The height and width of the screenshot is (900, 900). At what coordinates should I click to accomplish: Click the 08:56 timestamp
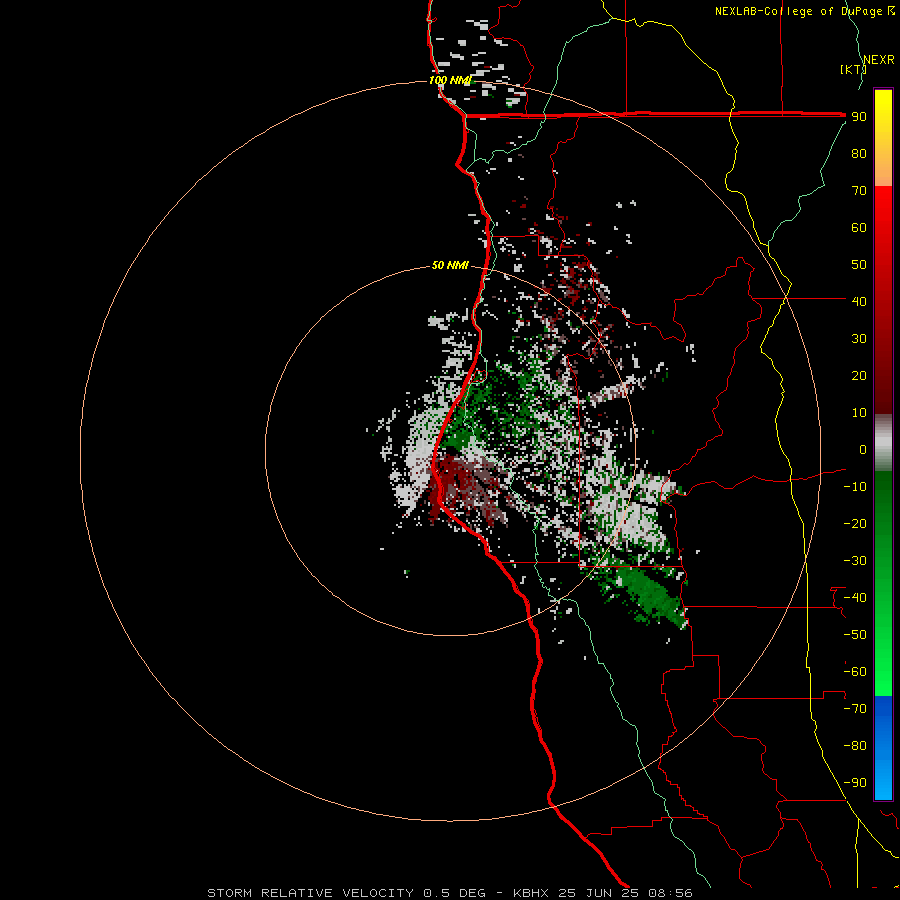click(670, 893)
